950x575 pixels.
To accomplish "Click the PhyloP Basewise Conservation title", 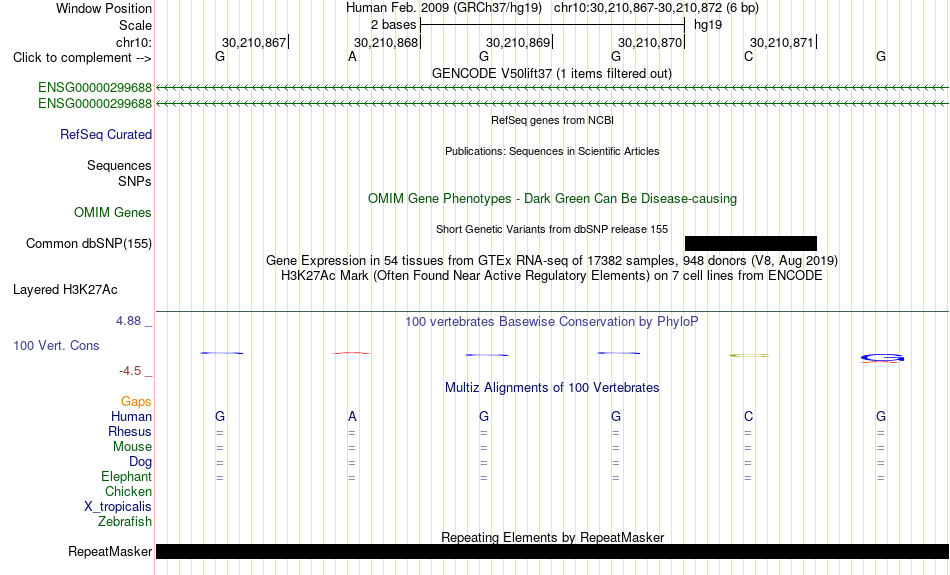I will pyautogui.click(x=551, y=322).
